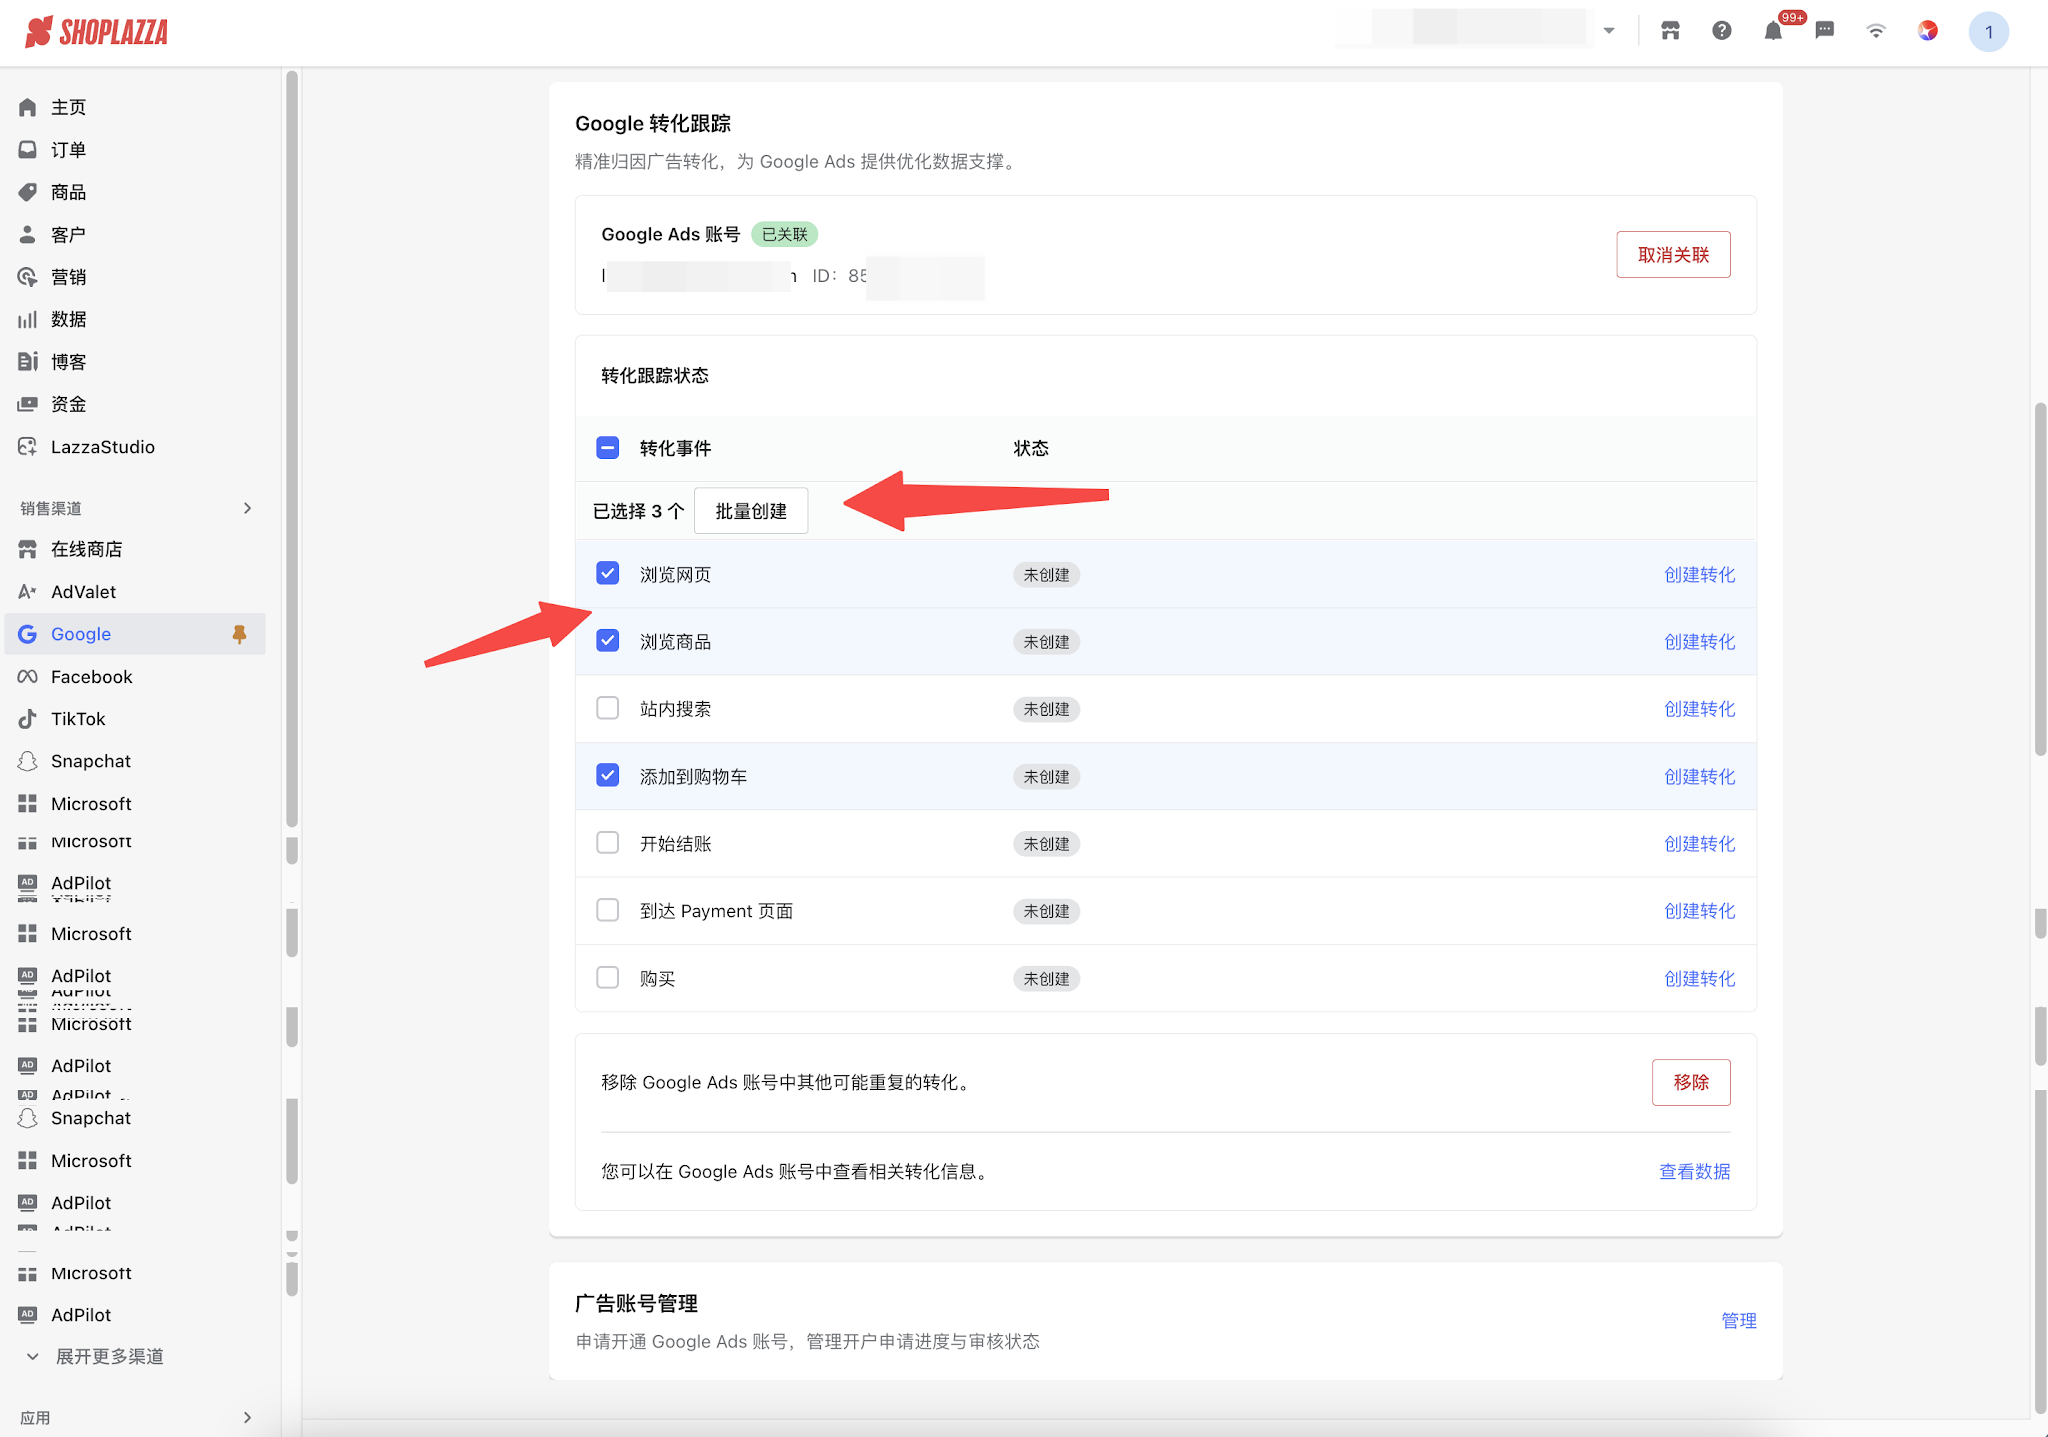
Task: Check the 购买 checkbox
Action: (608, 977)
